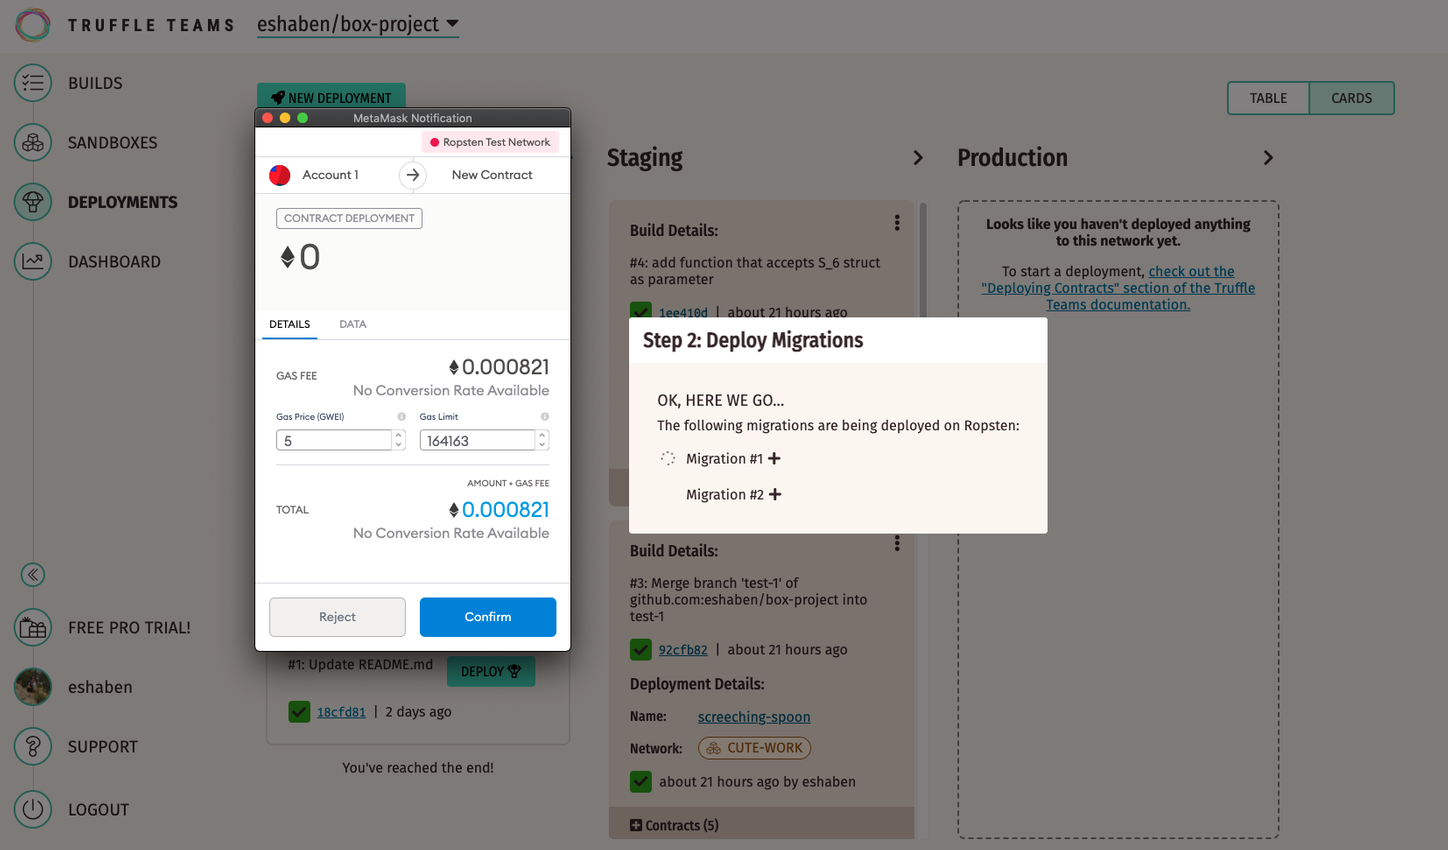
Task: Open kebab menu on build #3 card
Action: coord(897,543)
